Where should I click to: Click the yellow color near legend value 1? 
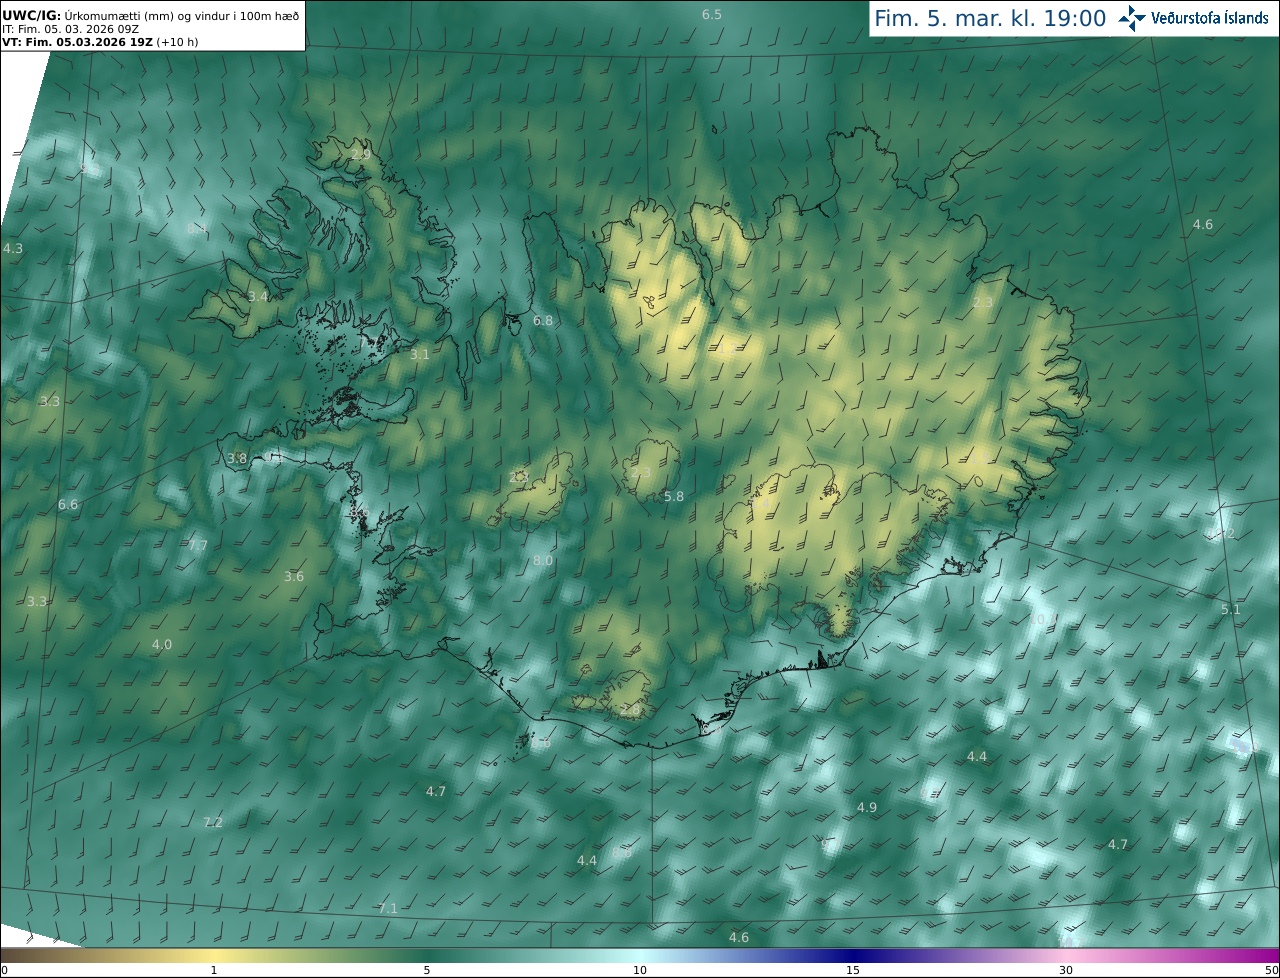click(214, 956)
